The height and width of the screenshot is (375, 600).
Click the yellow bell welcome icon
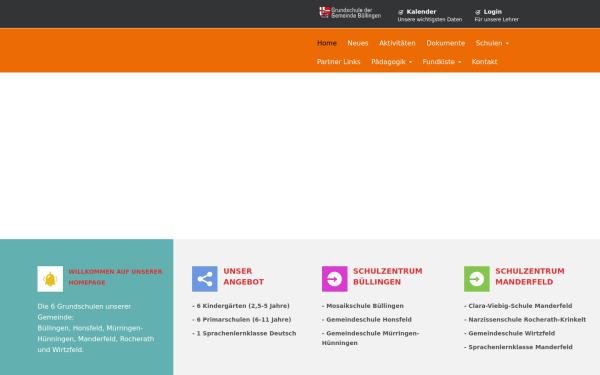pyautogui.click(x=50, y=279)
